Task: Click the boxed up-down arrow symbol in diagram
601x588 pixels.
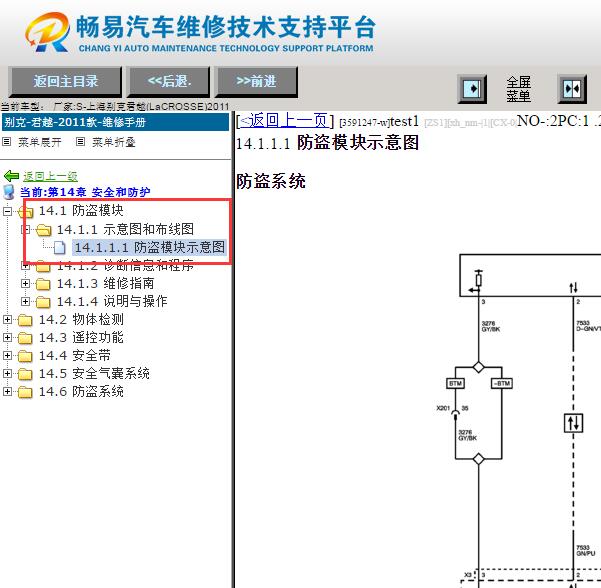Action: [573, 423]
